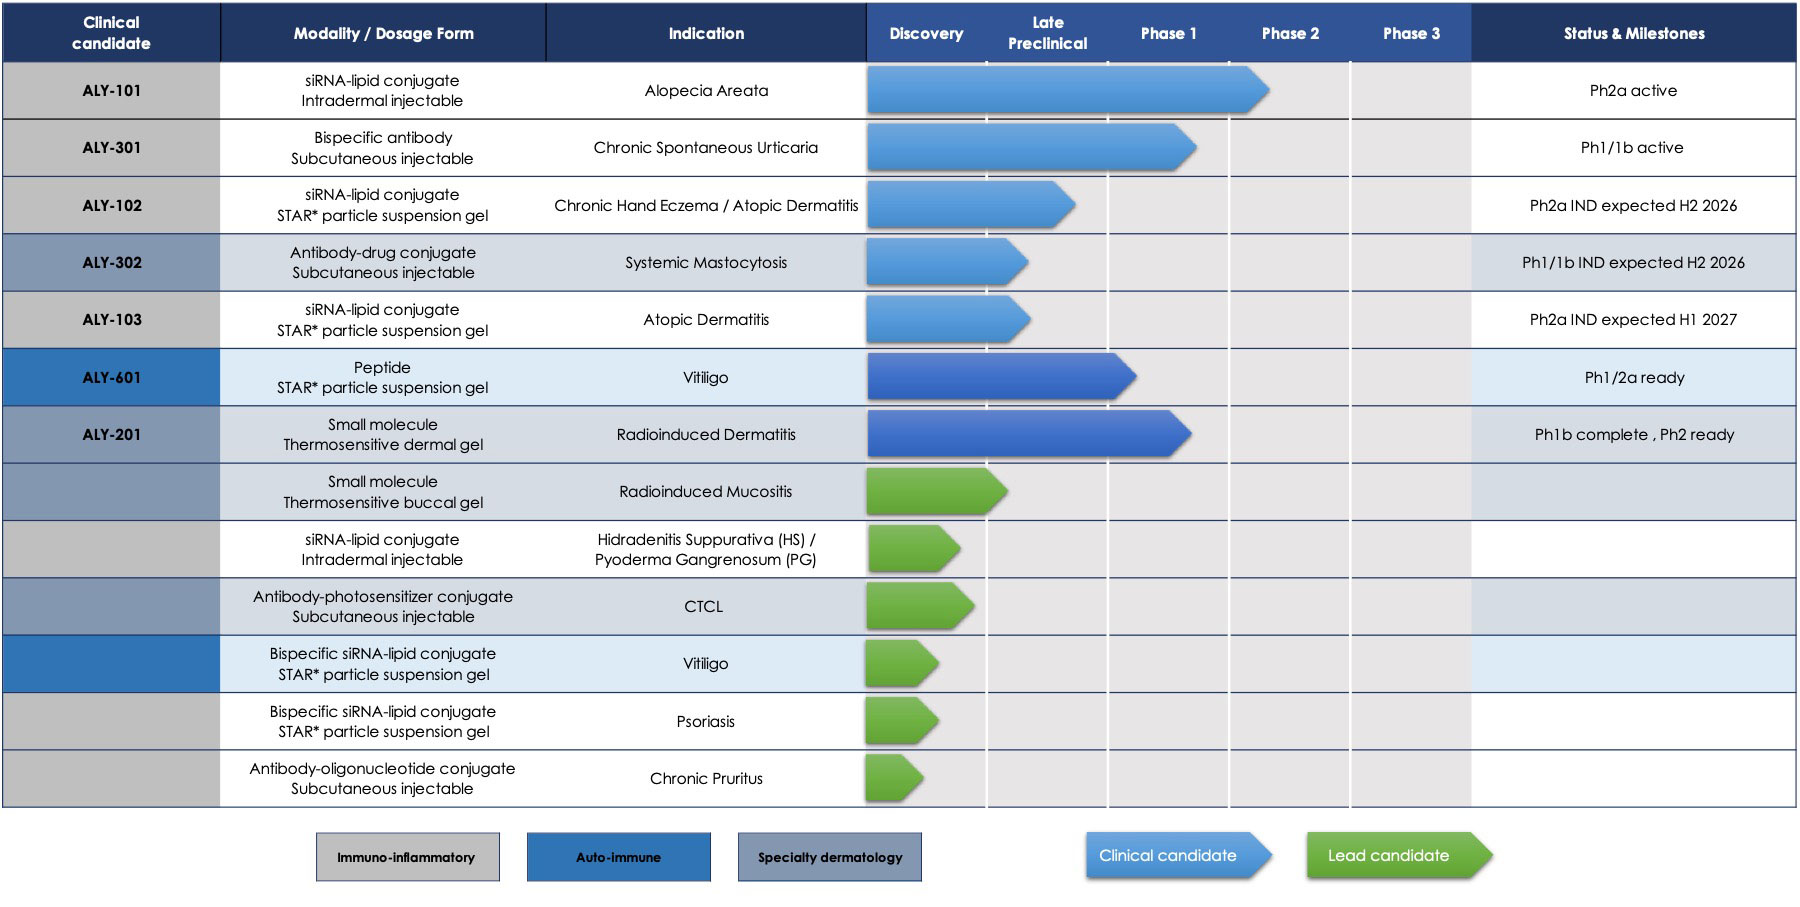Click the Phase 2 column header
Viewport: 1800px width, 907px height.
click(x=1289, y=33)
